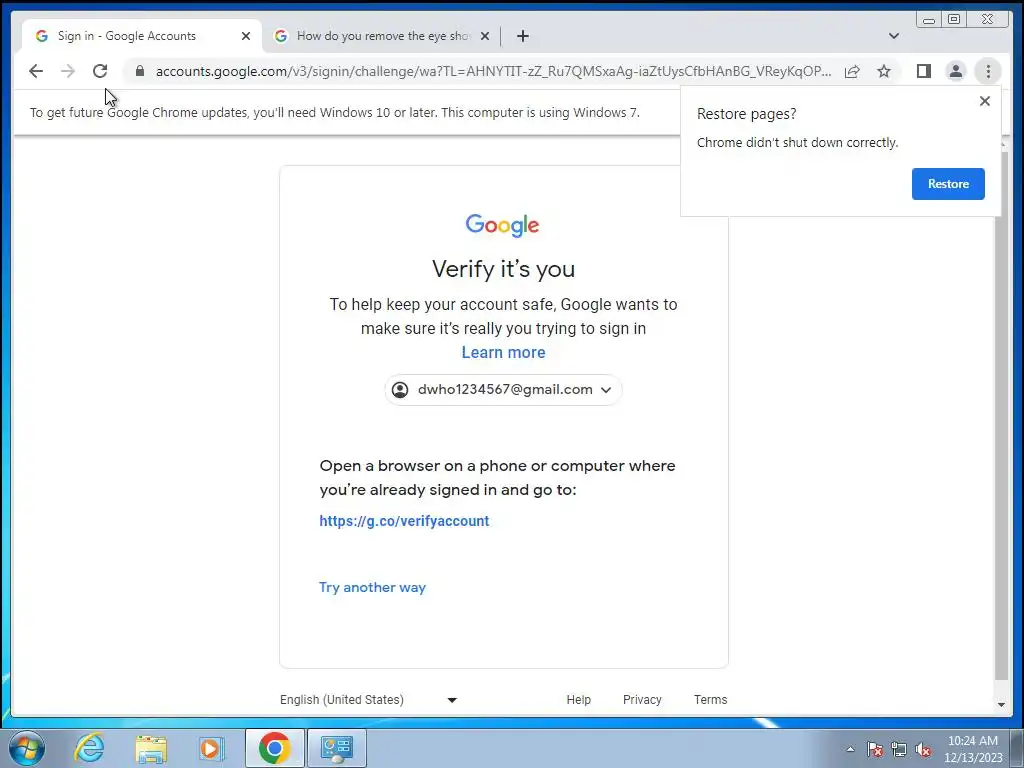Viewport: 1024px width, 768px height.
Task: Open Windows Media Player from taskbar
Action: tap(211, 748)
